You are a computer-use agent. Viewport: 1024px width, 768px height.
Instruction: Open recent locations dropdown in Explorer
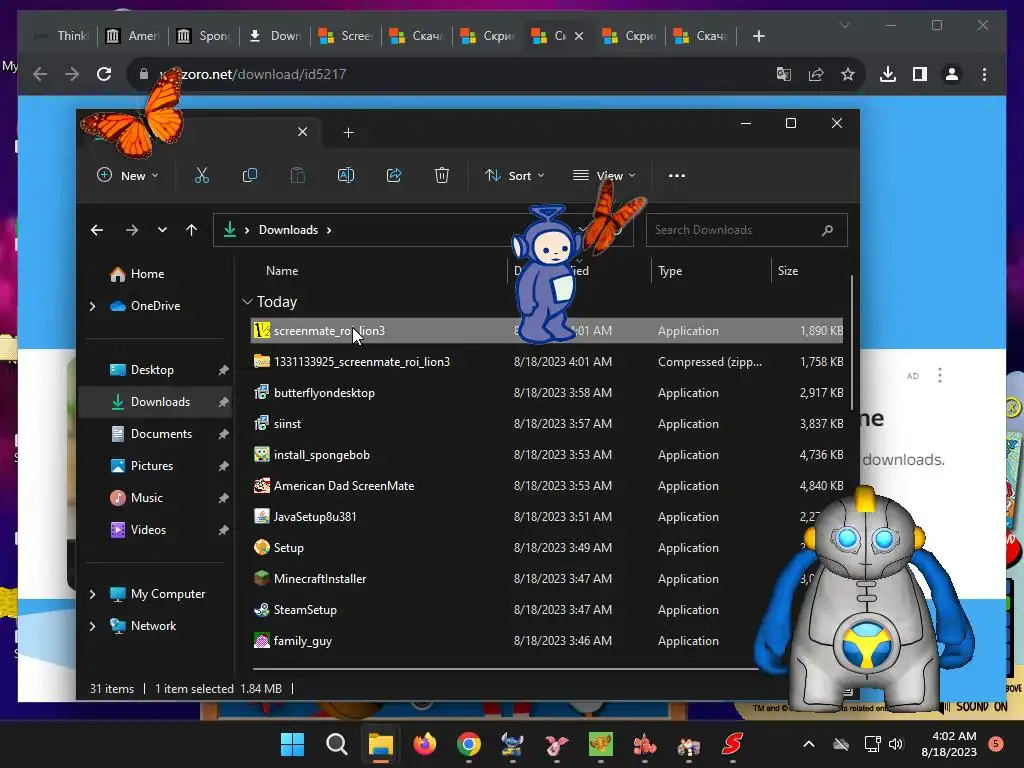162,230
